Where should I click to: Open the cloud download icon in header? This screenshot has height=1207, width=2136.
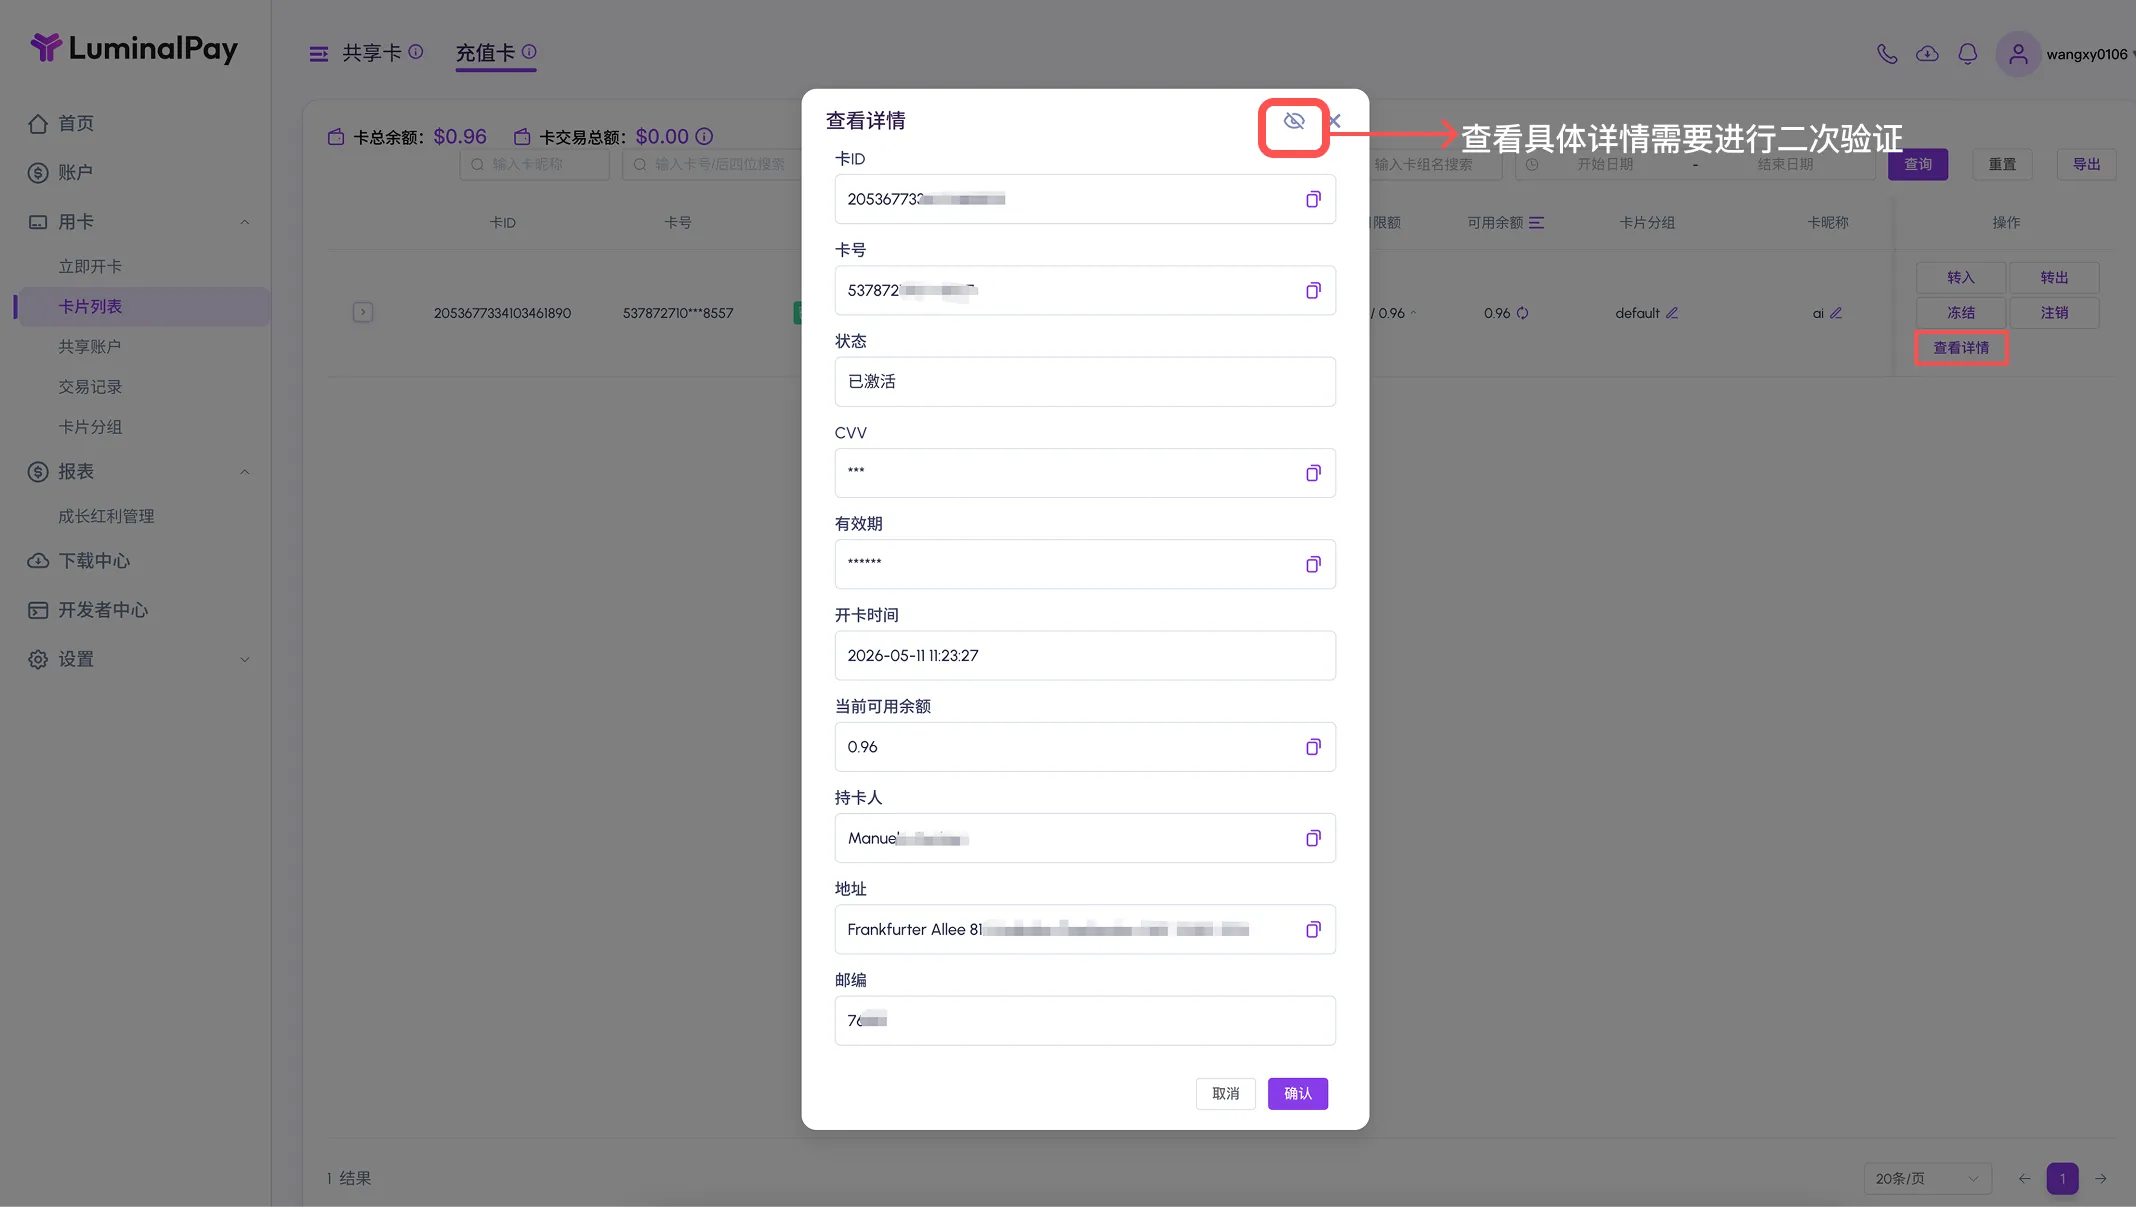point(1927,54)
